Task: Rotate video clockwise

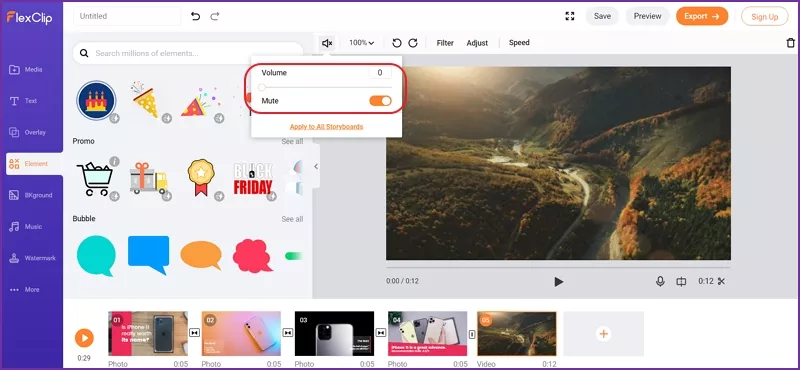Action: [413, 43]
